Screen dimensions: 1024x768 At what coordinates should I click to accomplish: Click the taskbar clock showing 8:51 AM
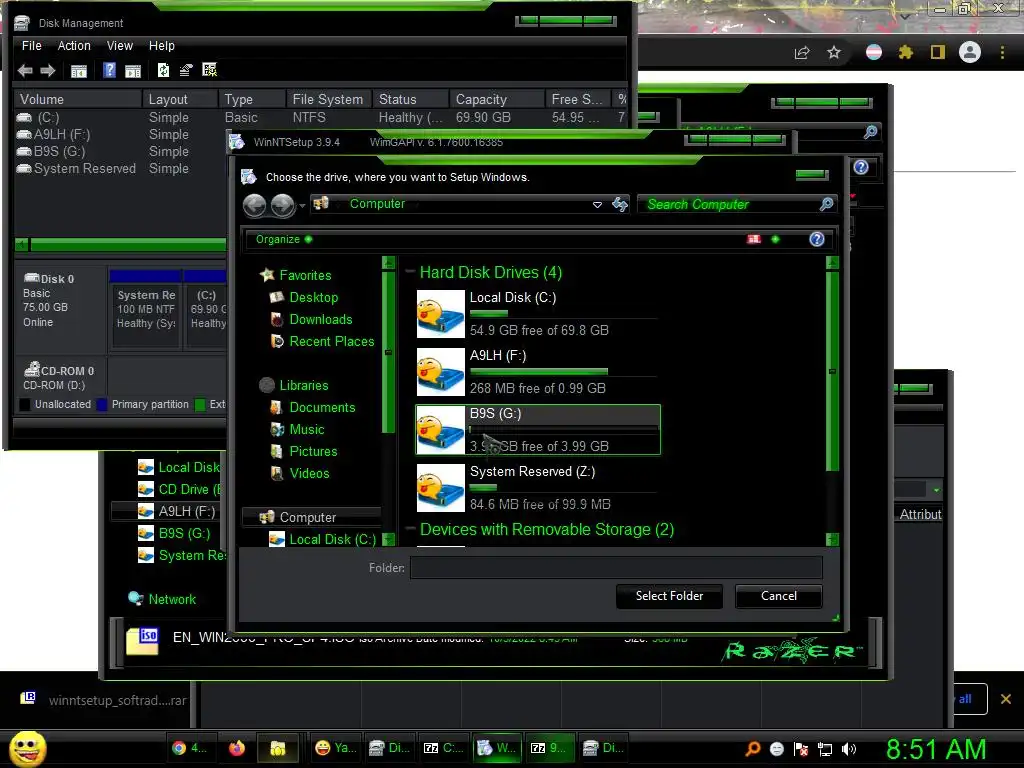pos(936,749)
